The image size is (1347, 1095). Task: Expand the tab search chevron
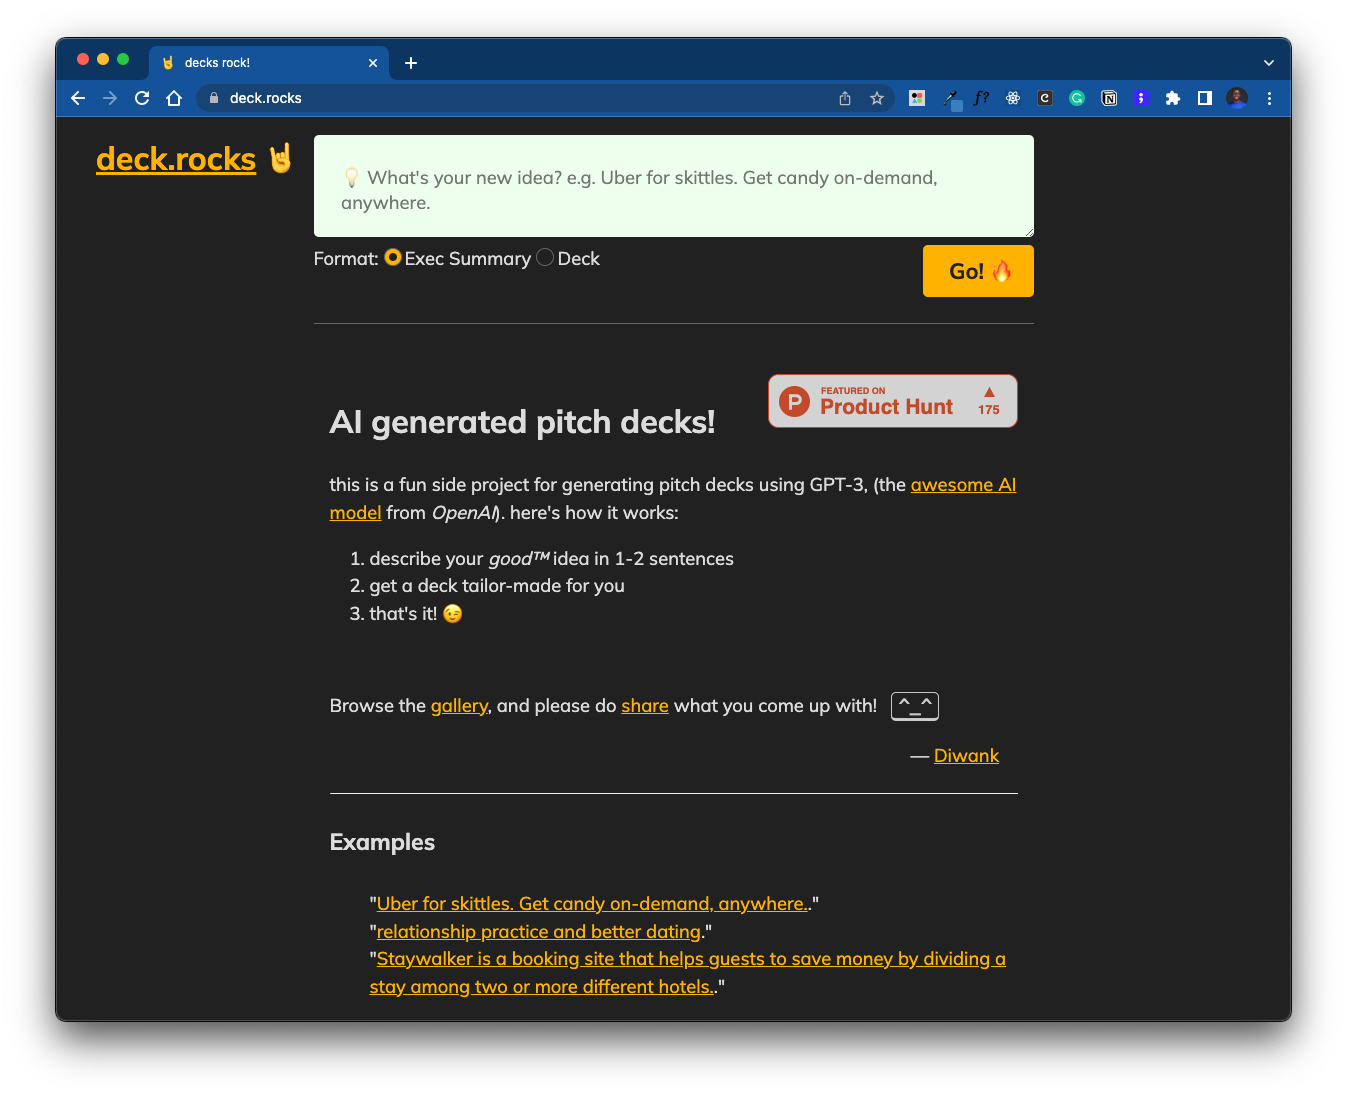click(x=1269, y=63)
